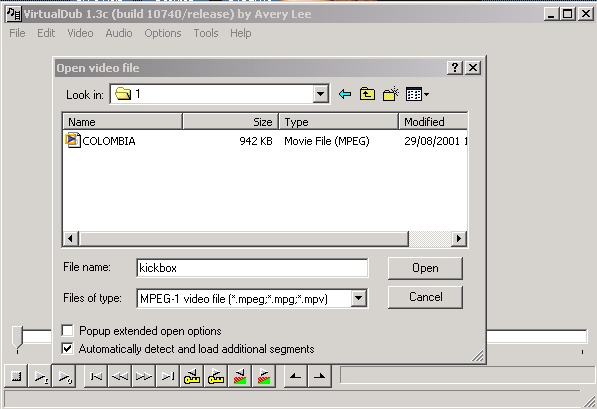Screen dimensions: 597x409
Task: Click the VirtualDub title bar app icon
Action: [14, 14]
